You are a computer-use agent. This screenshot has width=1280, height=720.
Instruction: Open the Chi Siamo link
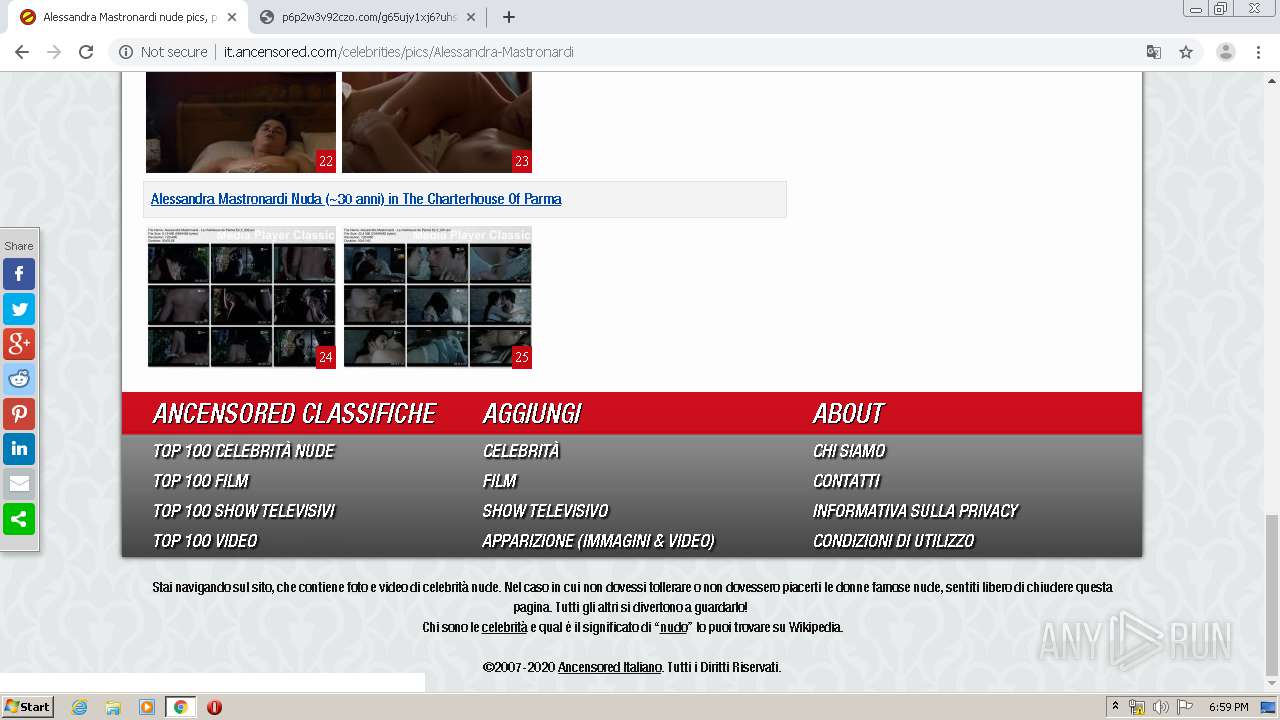click(849, 451)
